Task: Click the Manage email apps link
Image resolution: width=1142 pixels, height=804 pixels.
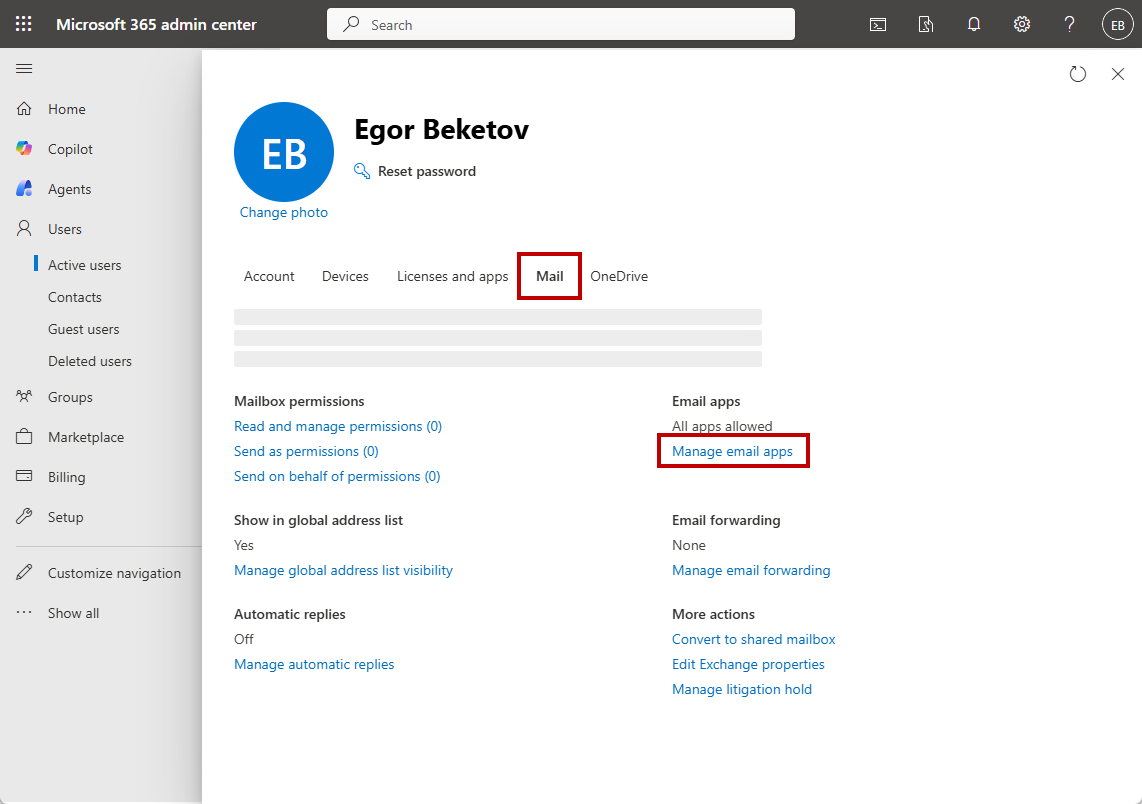Action: pyautogui.click(x=732, y=452)
